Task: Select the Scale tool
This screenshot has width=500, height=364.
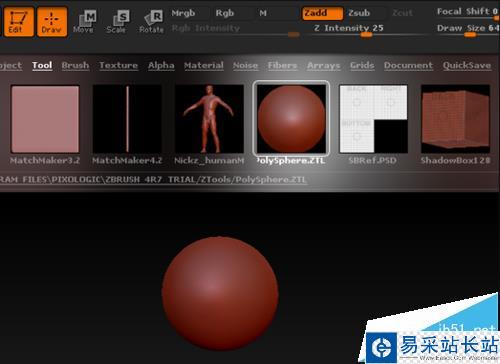Action: click(117, 22)
